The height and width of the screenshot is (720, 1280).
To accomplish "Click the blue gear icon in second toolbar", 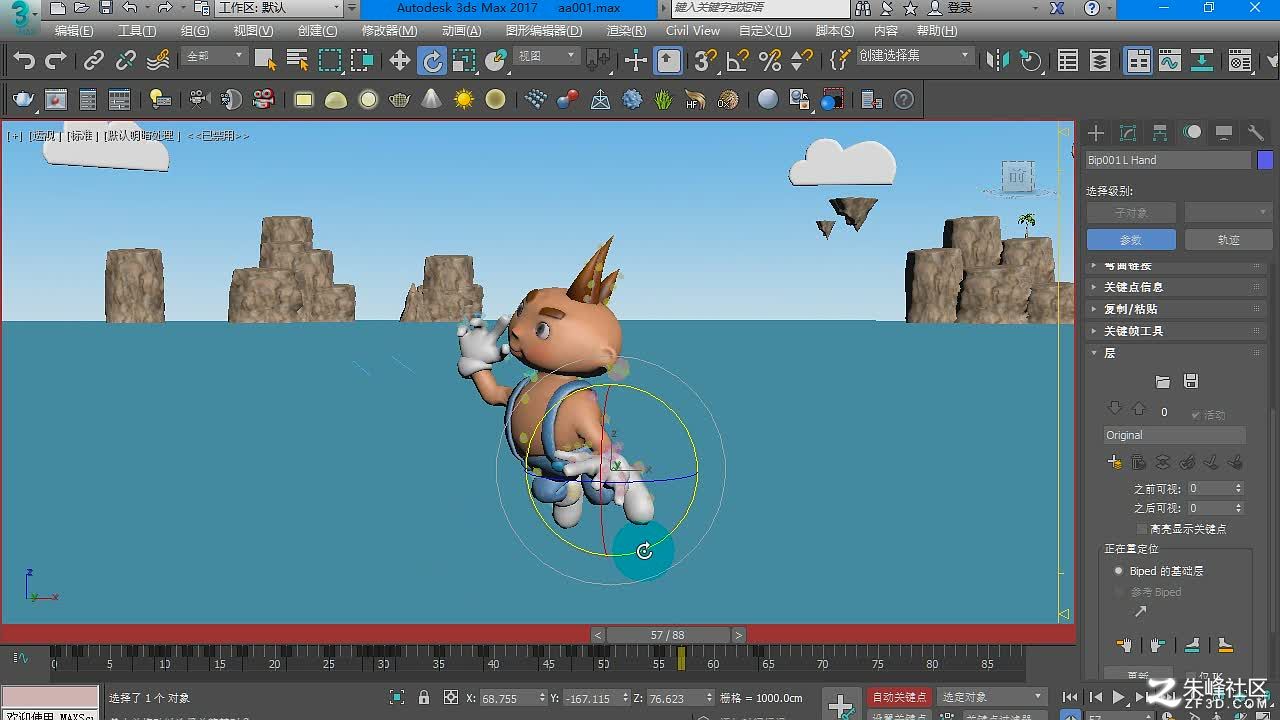I will pos(632,100).
